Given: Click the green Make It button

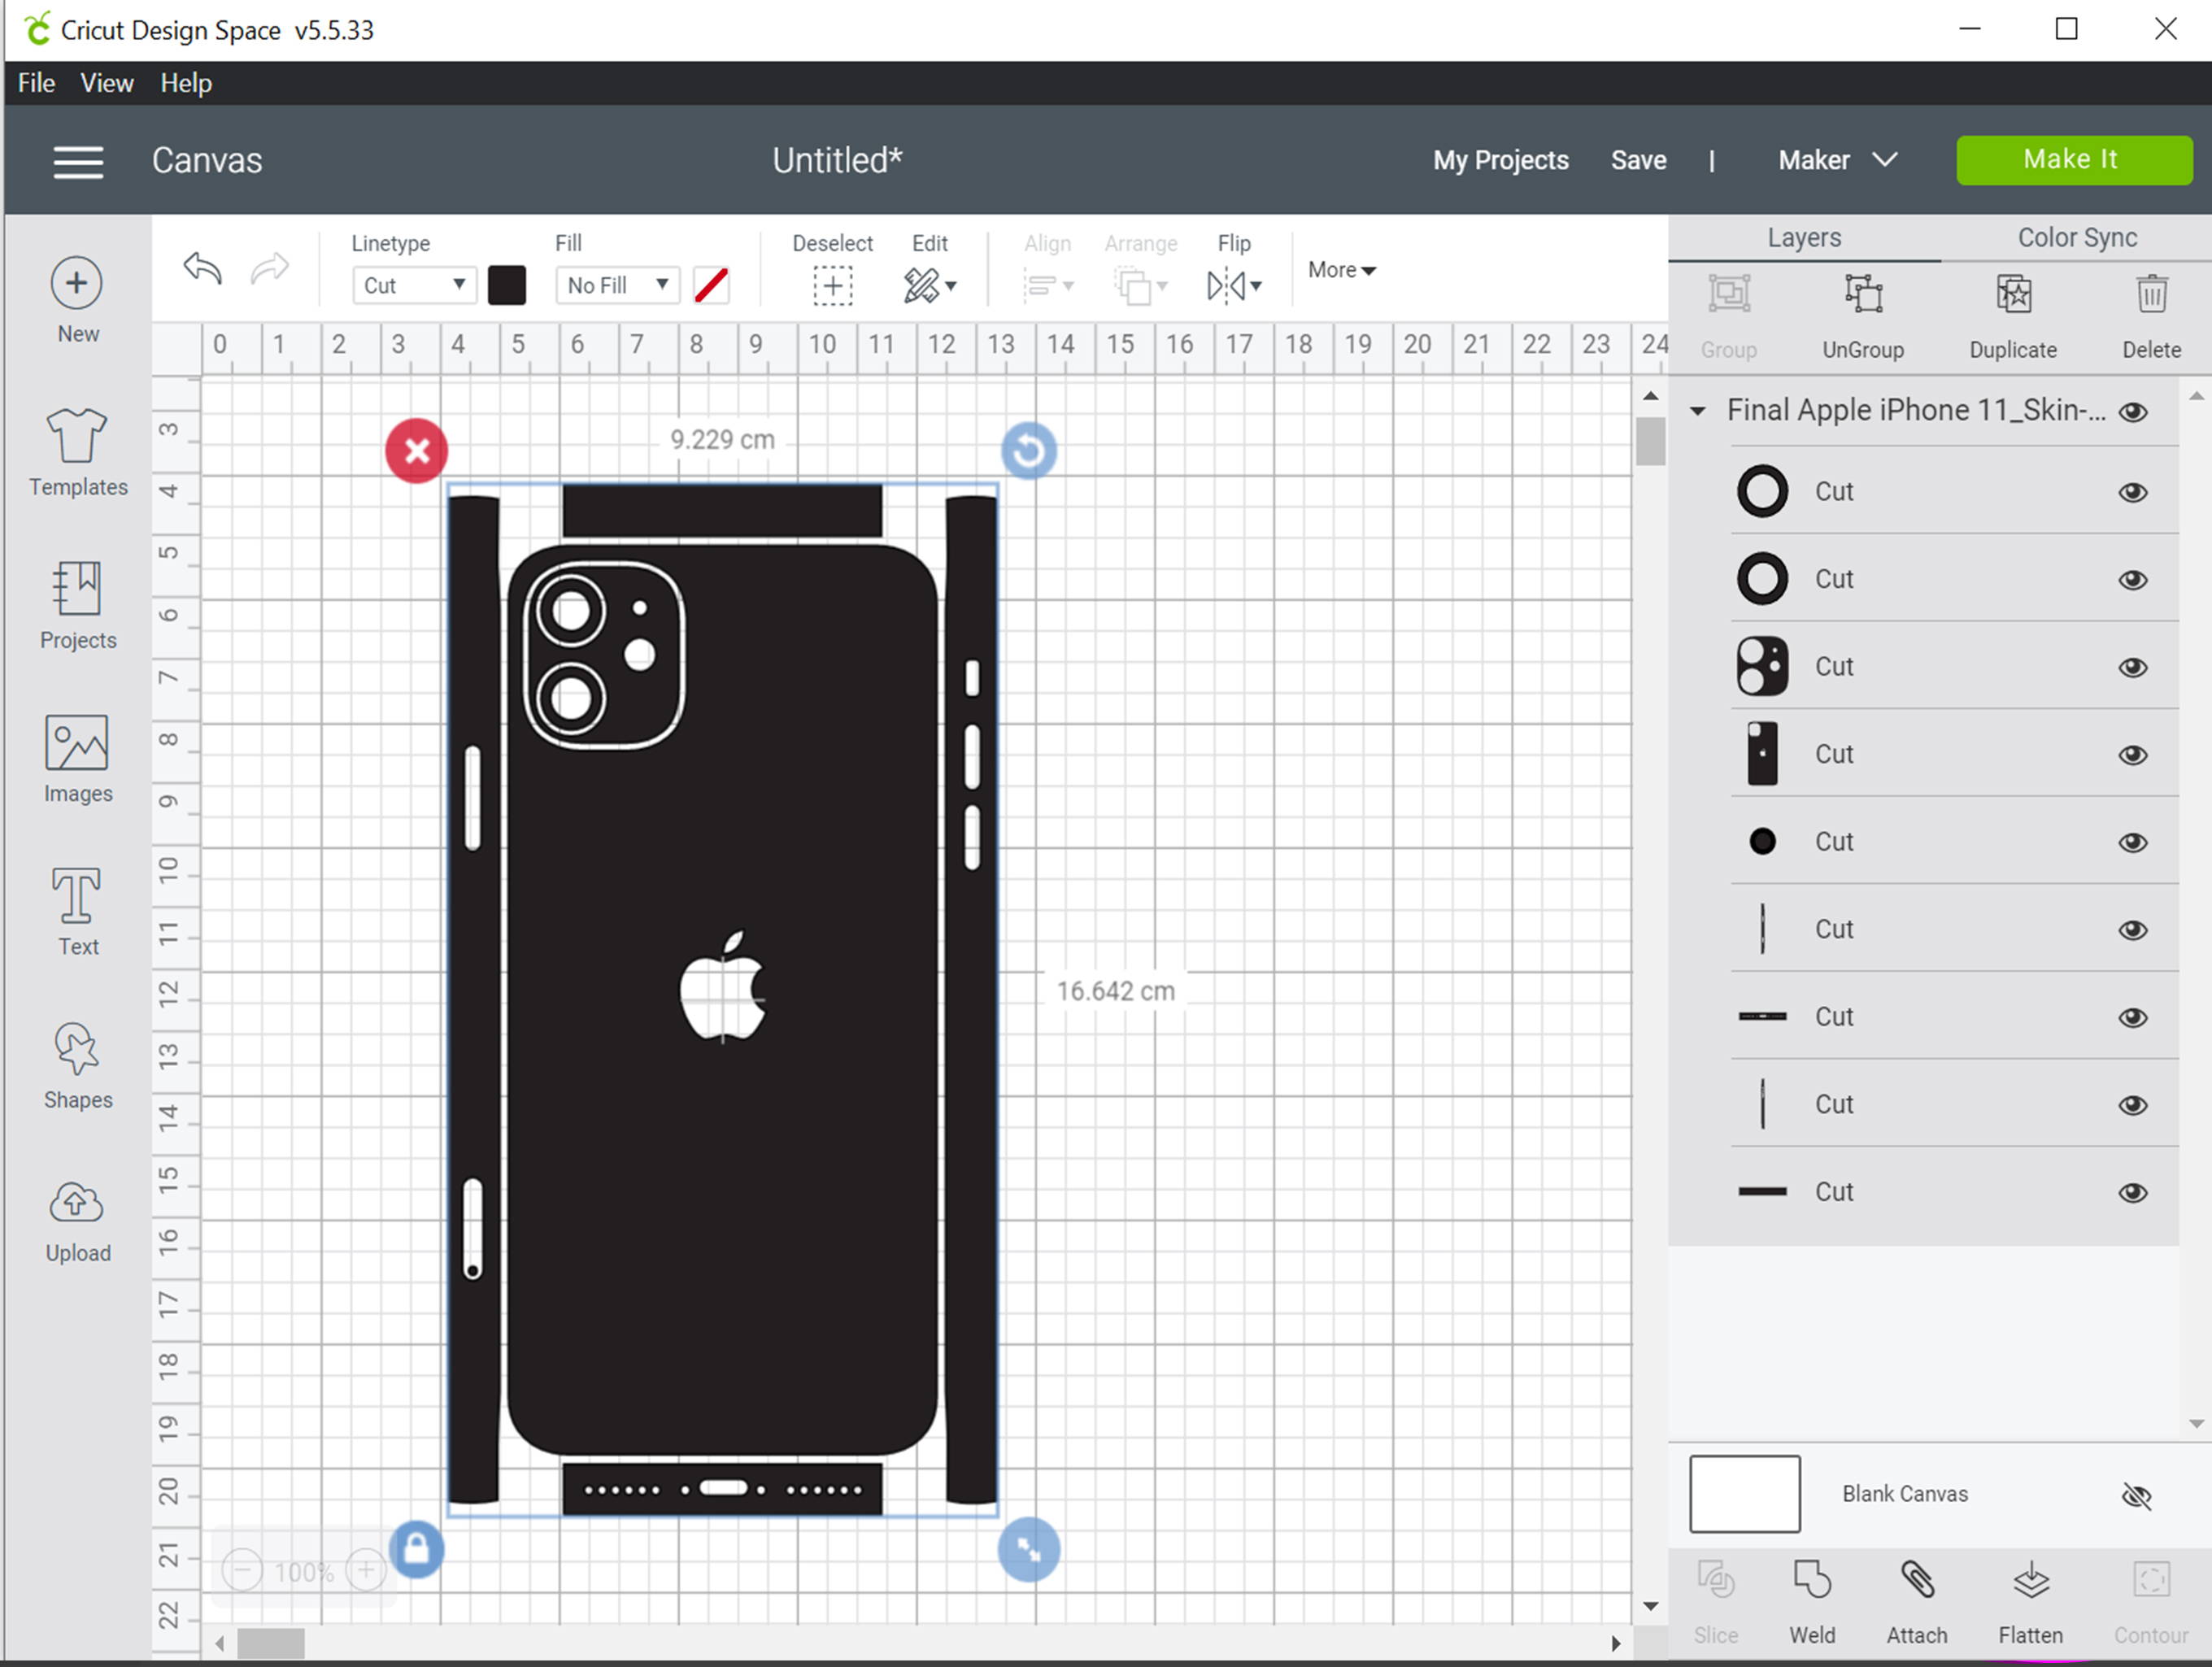Looking at the screenshot, I should pos(2074,160).
